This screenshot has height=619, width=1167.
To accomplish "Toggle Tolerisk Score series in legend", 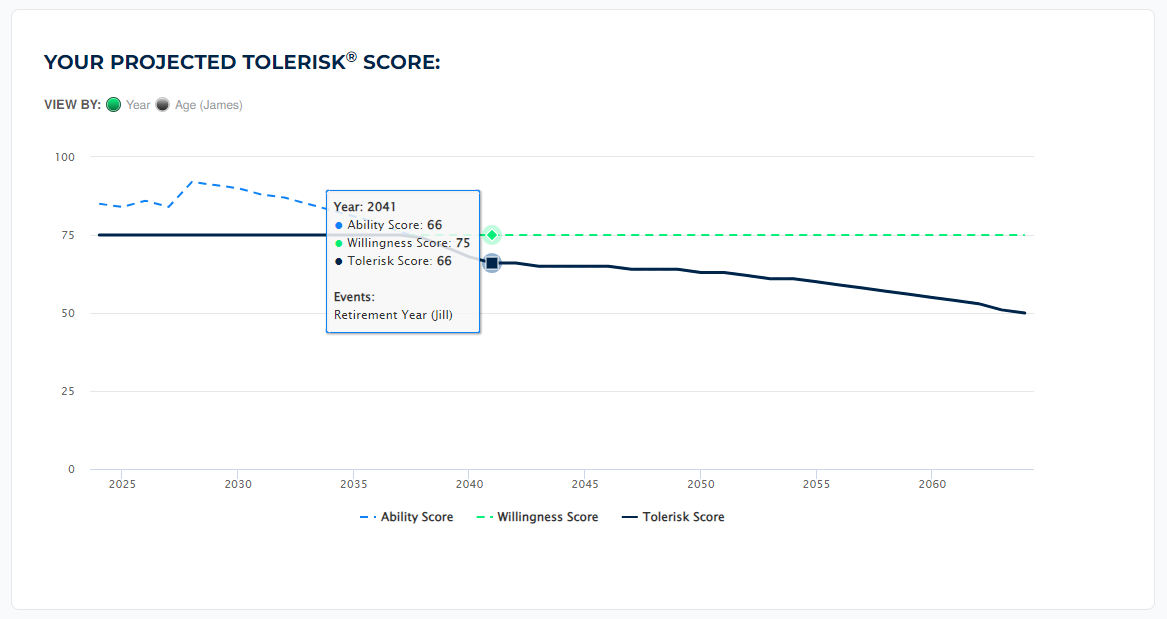I will [673, 517].
